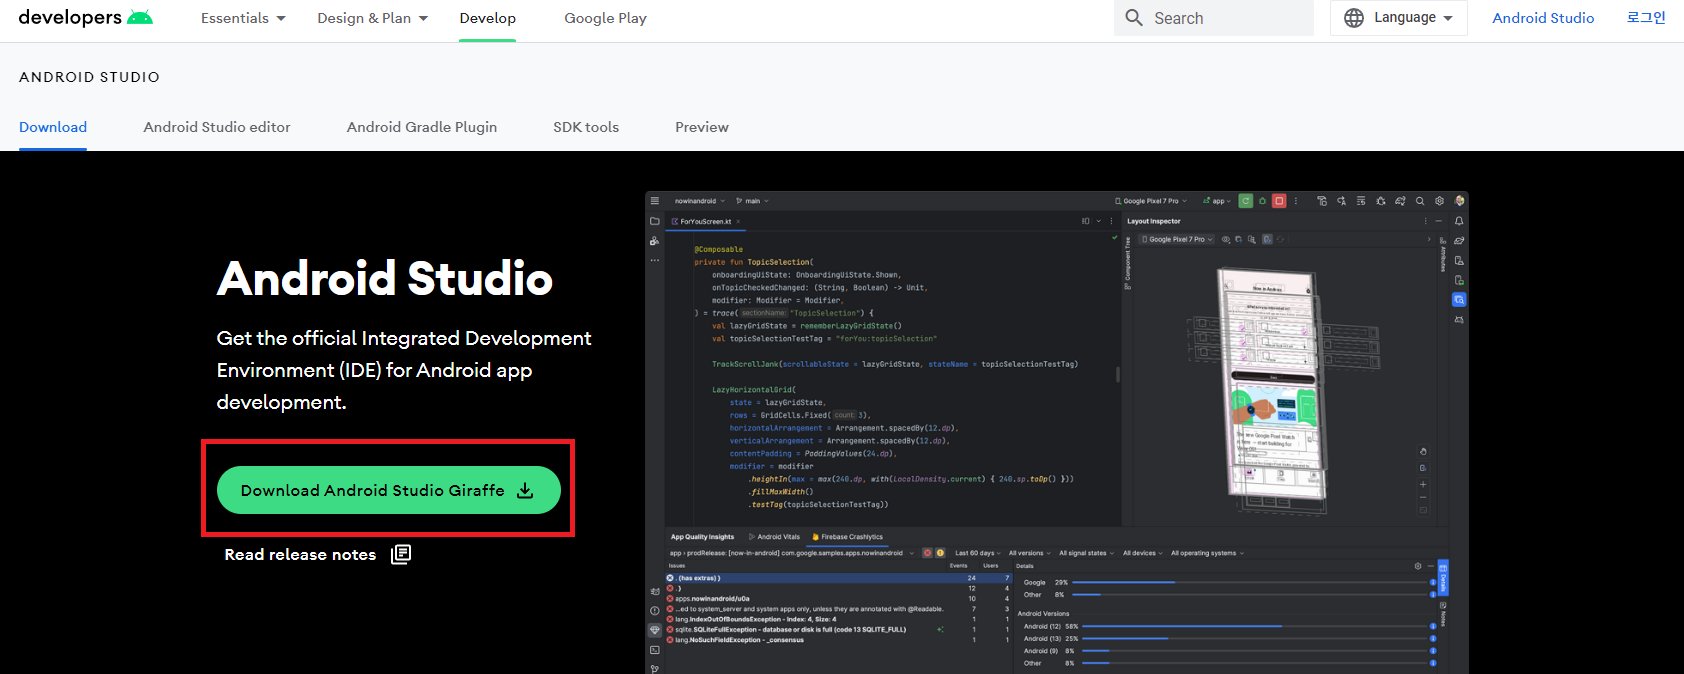Open the Preview tab

click(x=702, y=127)
